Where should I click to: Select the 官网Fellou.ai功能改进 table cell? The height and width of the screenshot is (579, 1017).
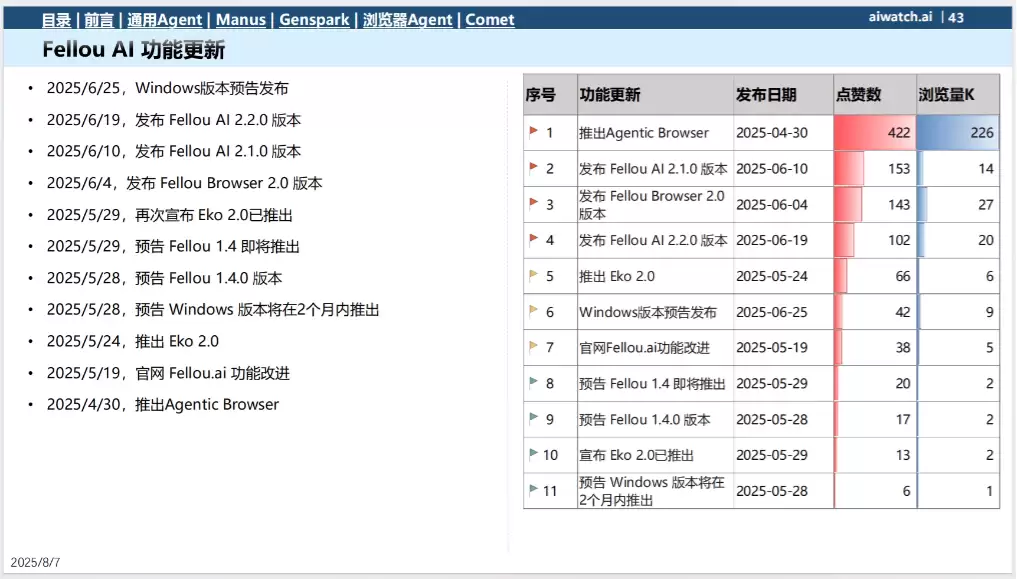click(x=655, y=348)
